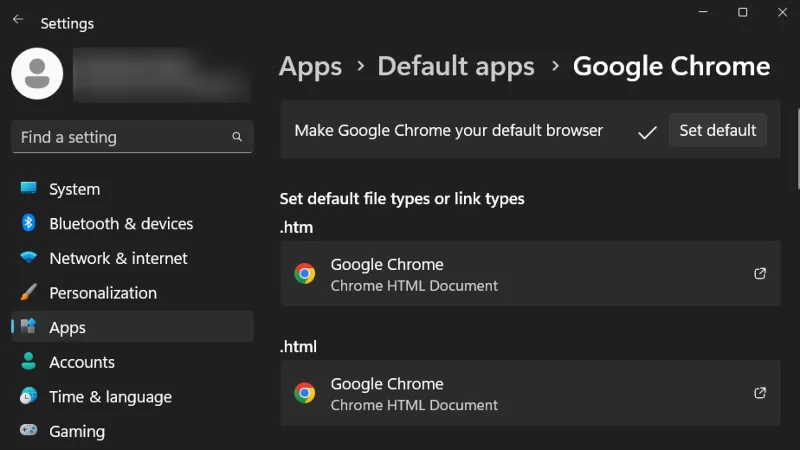Click the Personalization paintbrush icon

pyautogui.click(x=29, y=292)
